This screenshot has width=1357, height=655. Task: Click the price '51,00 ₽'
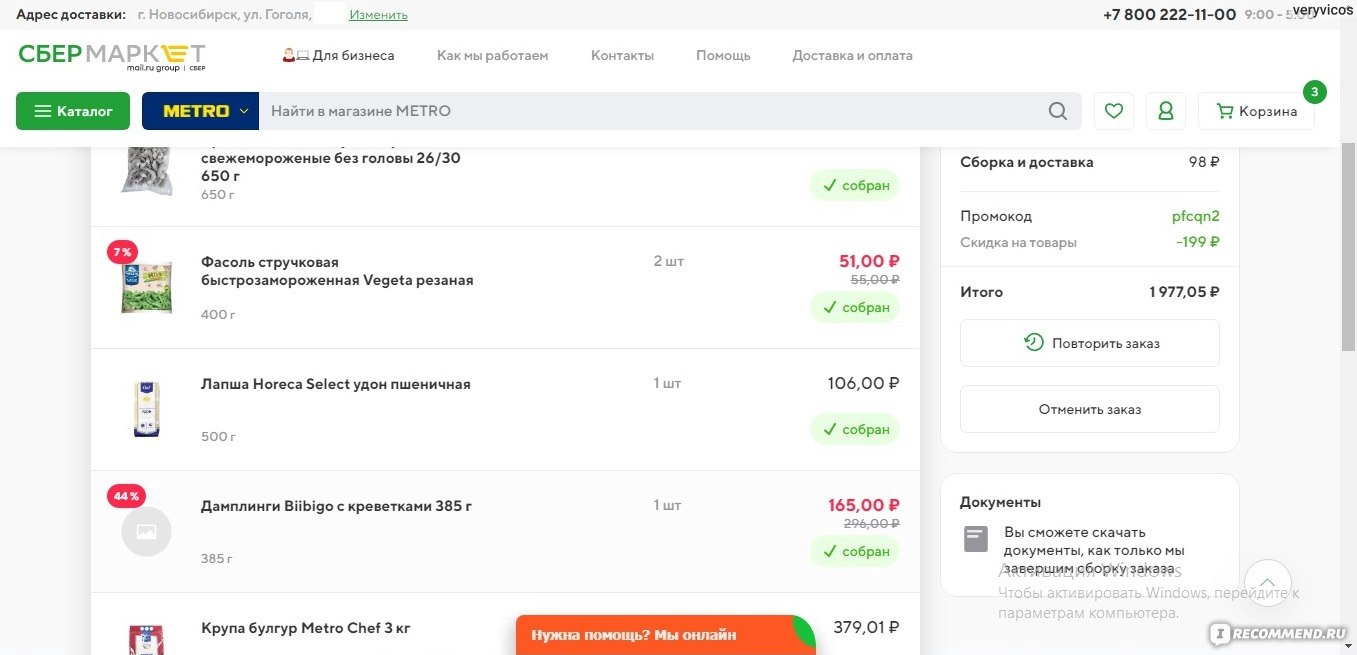point(869,261)
